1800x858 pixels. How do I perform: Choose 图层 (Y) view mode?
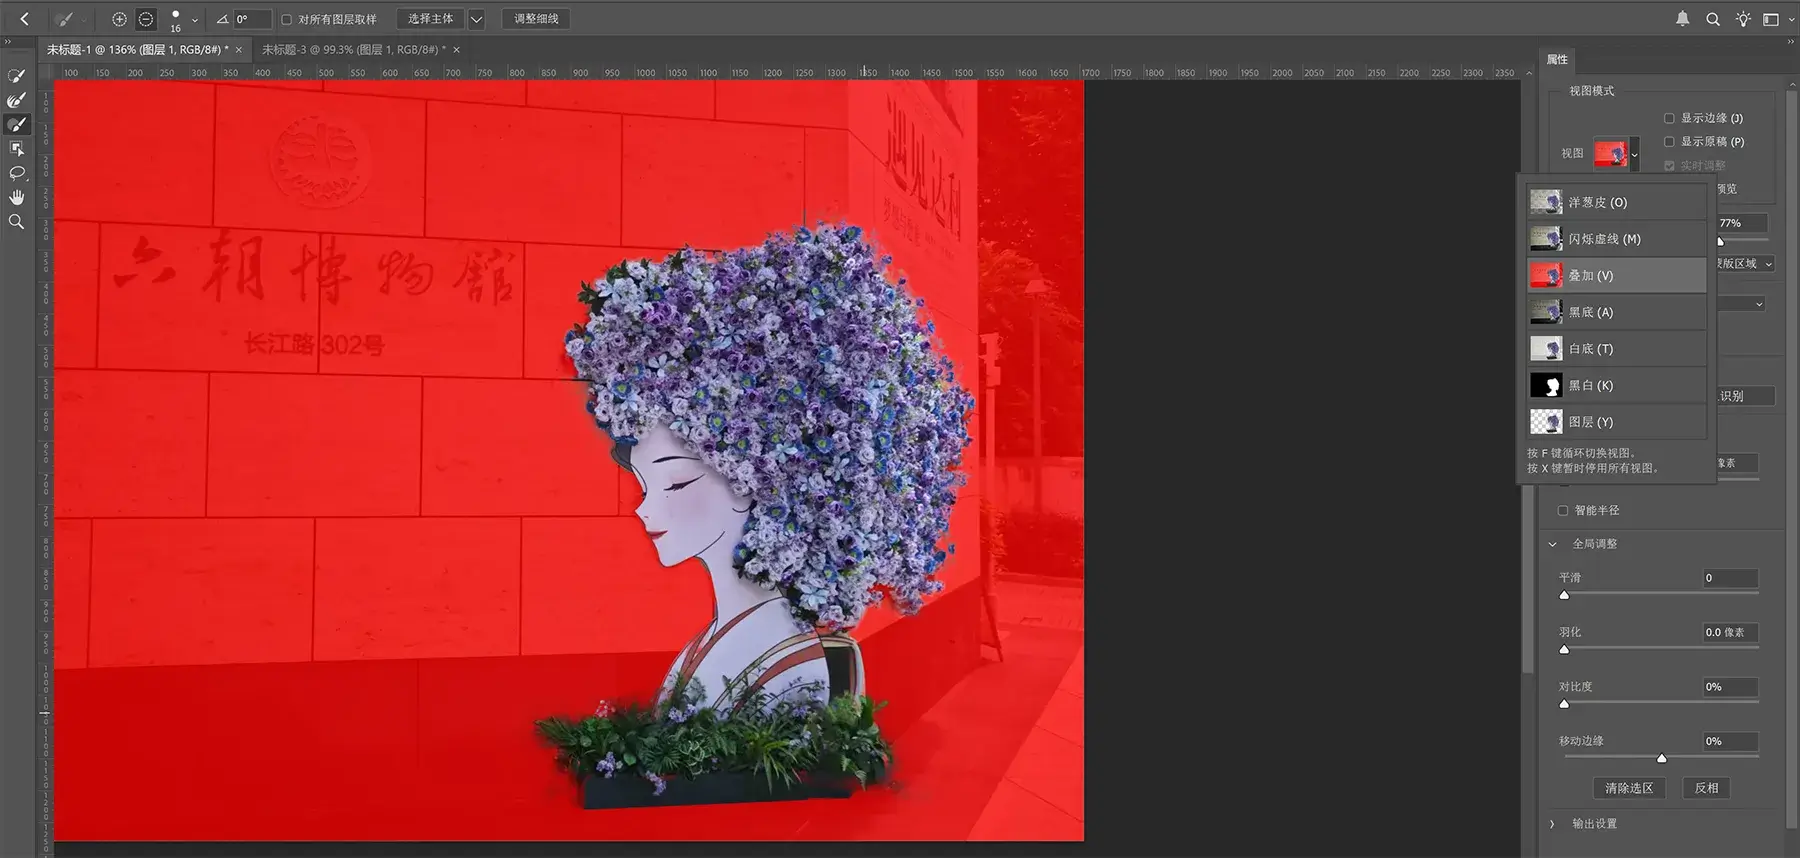[1616, 422]
